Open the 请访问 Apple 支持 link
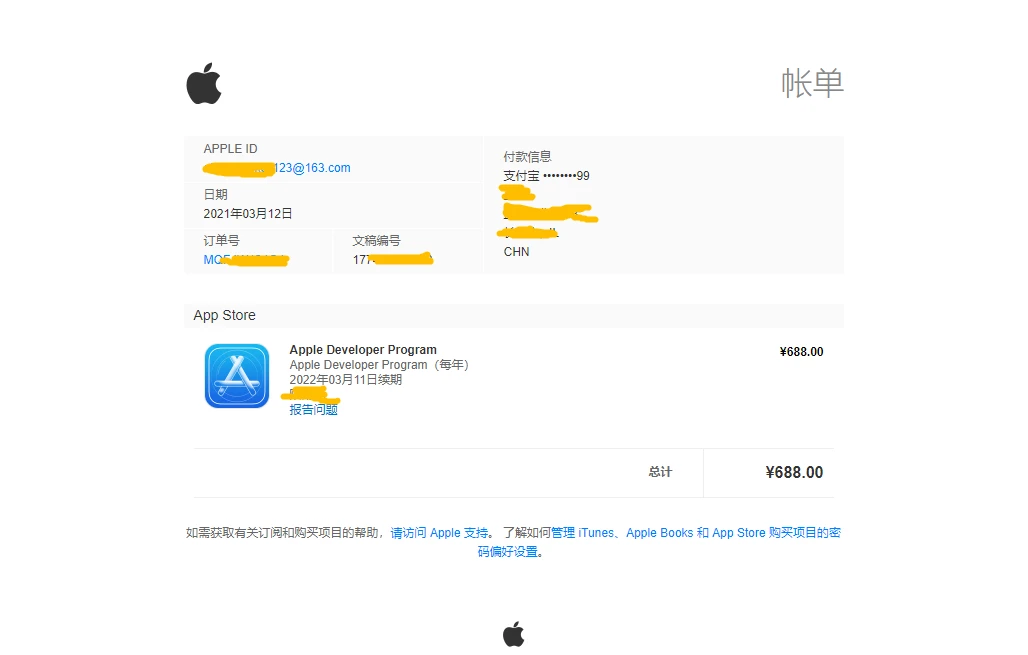Image resolution: width=1028 pixels, height=655 pixels. pyautogui.click(x=439, y=533)
